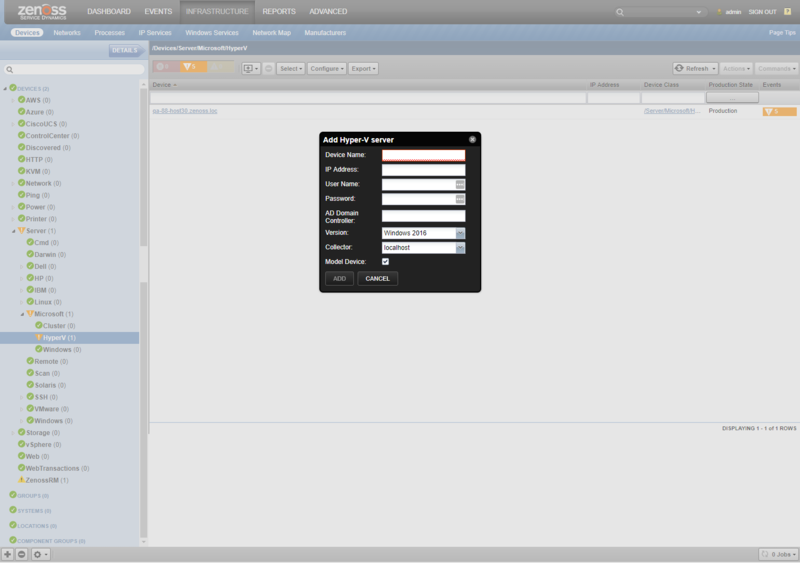Click the help question mark icon
Viewport: 800px width, 563px height.
tap(787, 11)
